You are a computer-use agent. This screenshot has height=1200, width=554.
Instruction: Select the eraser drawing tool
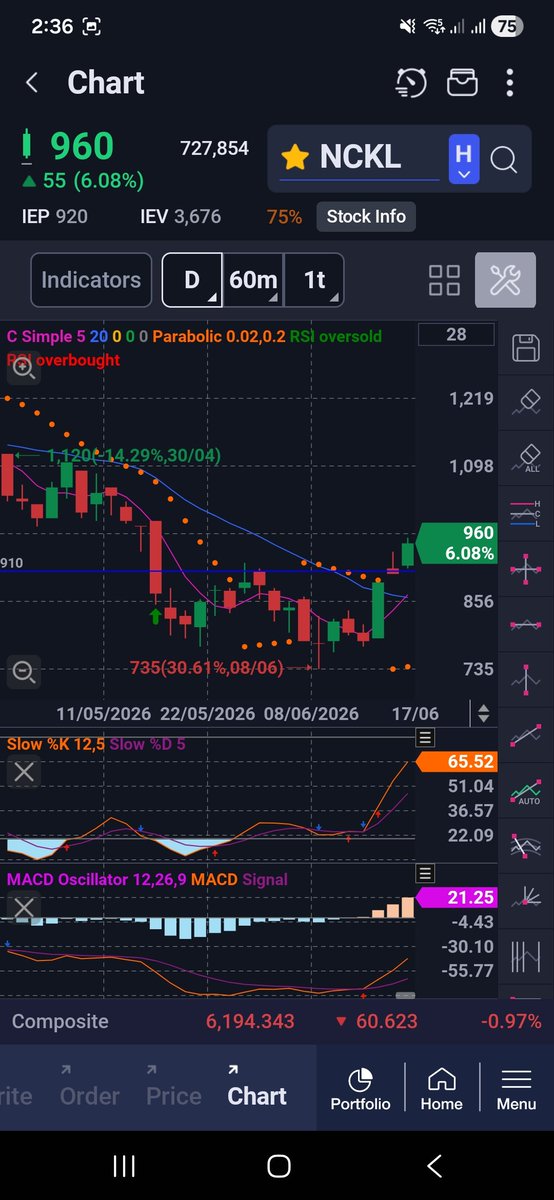point(525,402)
